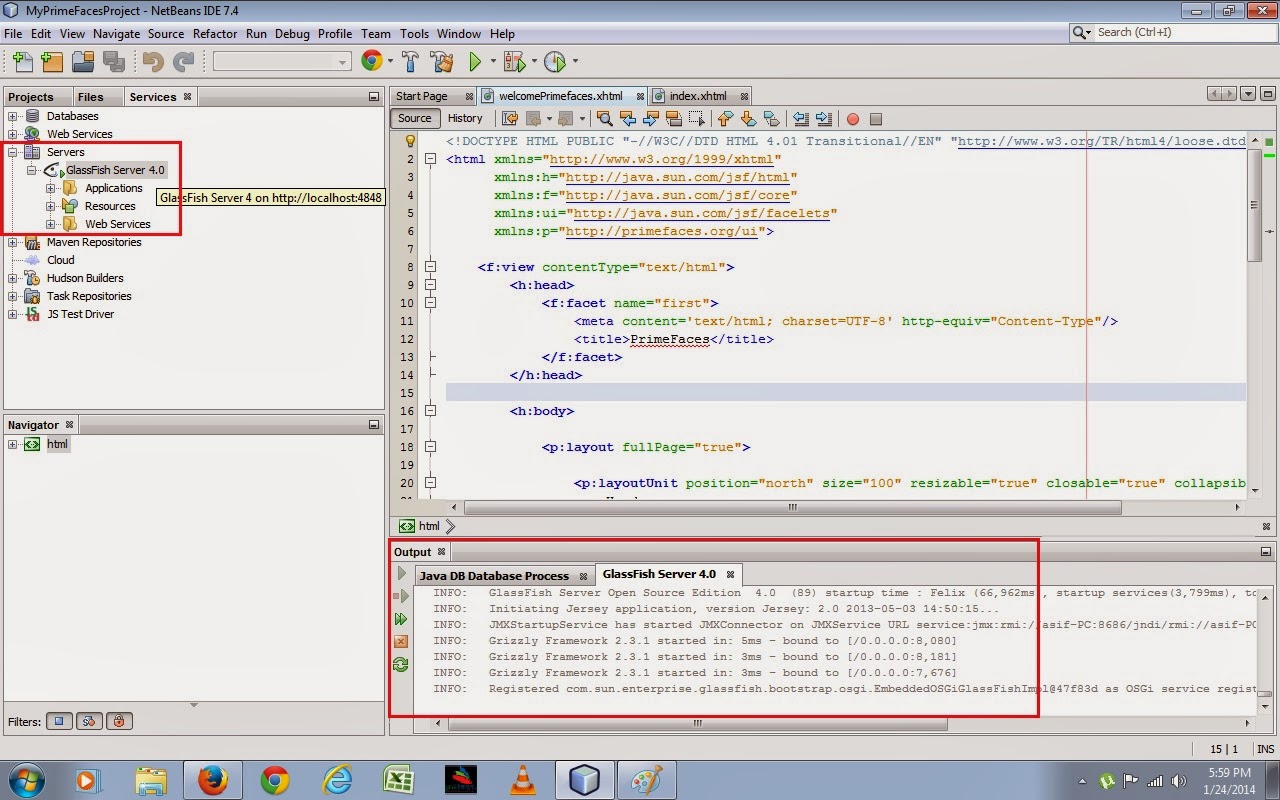1280x800 pixels.
Task: Toggle second Navigator filter button
Action: [89, 721]
